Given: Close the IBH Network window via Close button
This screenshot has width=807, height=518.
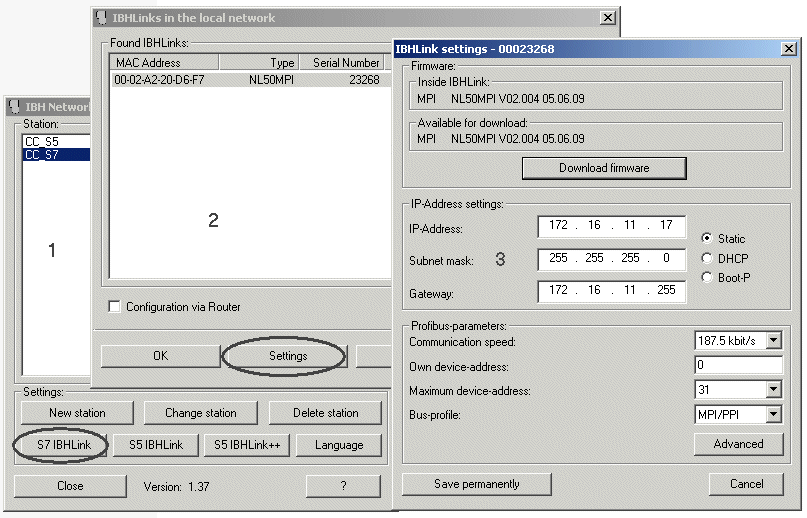Looking at the screenshot, I should click(70, 486).
